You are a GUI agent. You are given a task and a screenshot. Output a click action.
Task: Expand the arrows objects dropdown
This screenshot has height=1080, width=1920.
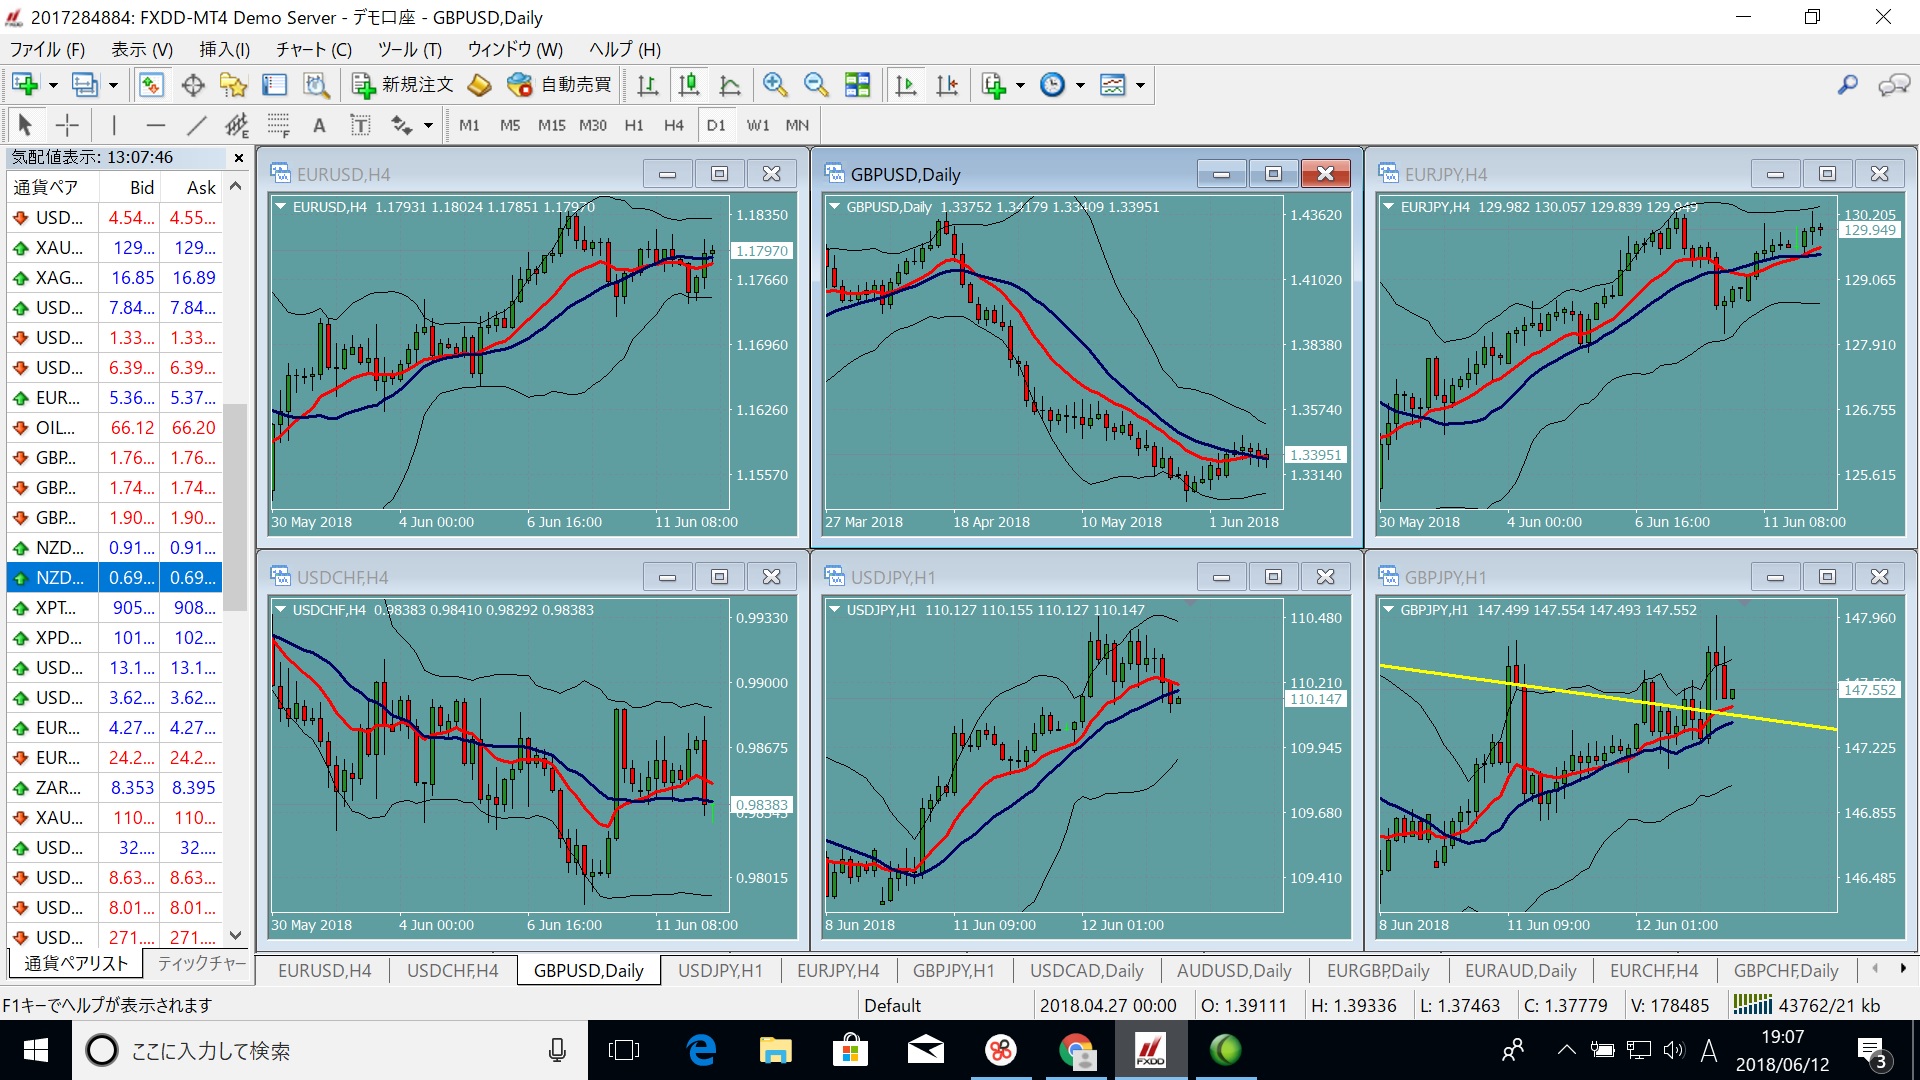pyautogui.click(x=428, y=126)
